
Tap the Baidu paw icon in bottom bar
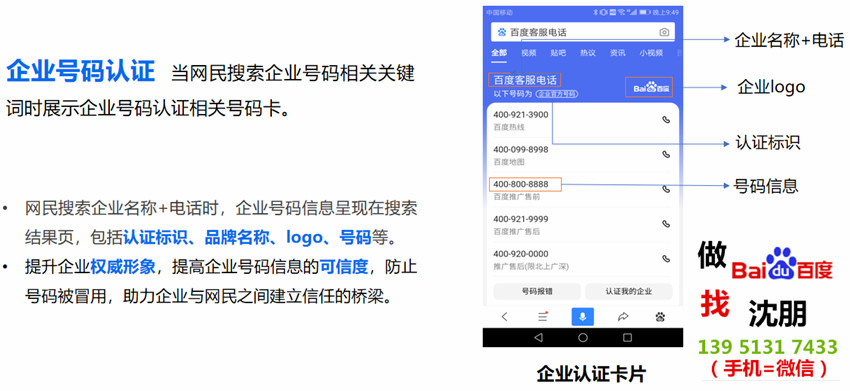[660, 317]
